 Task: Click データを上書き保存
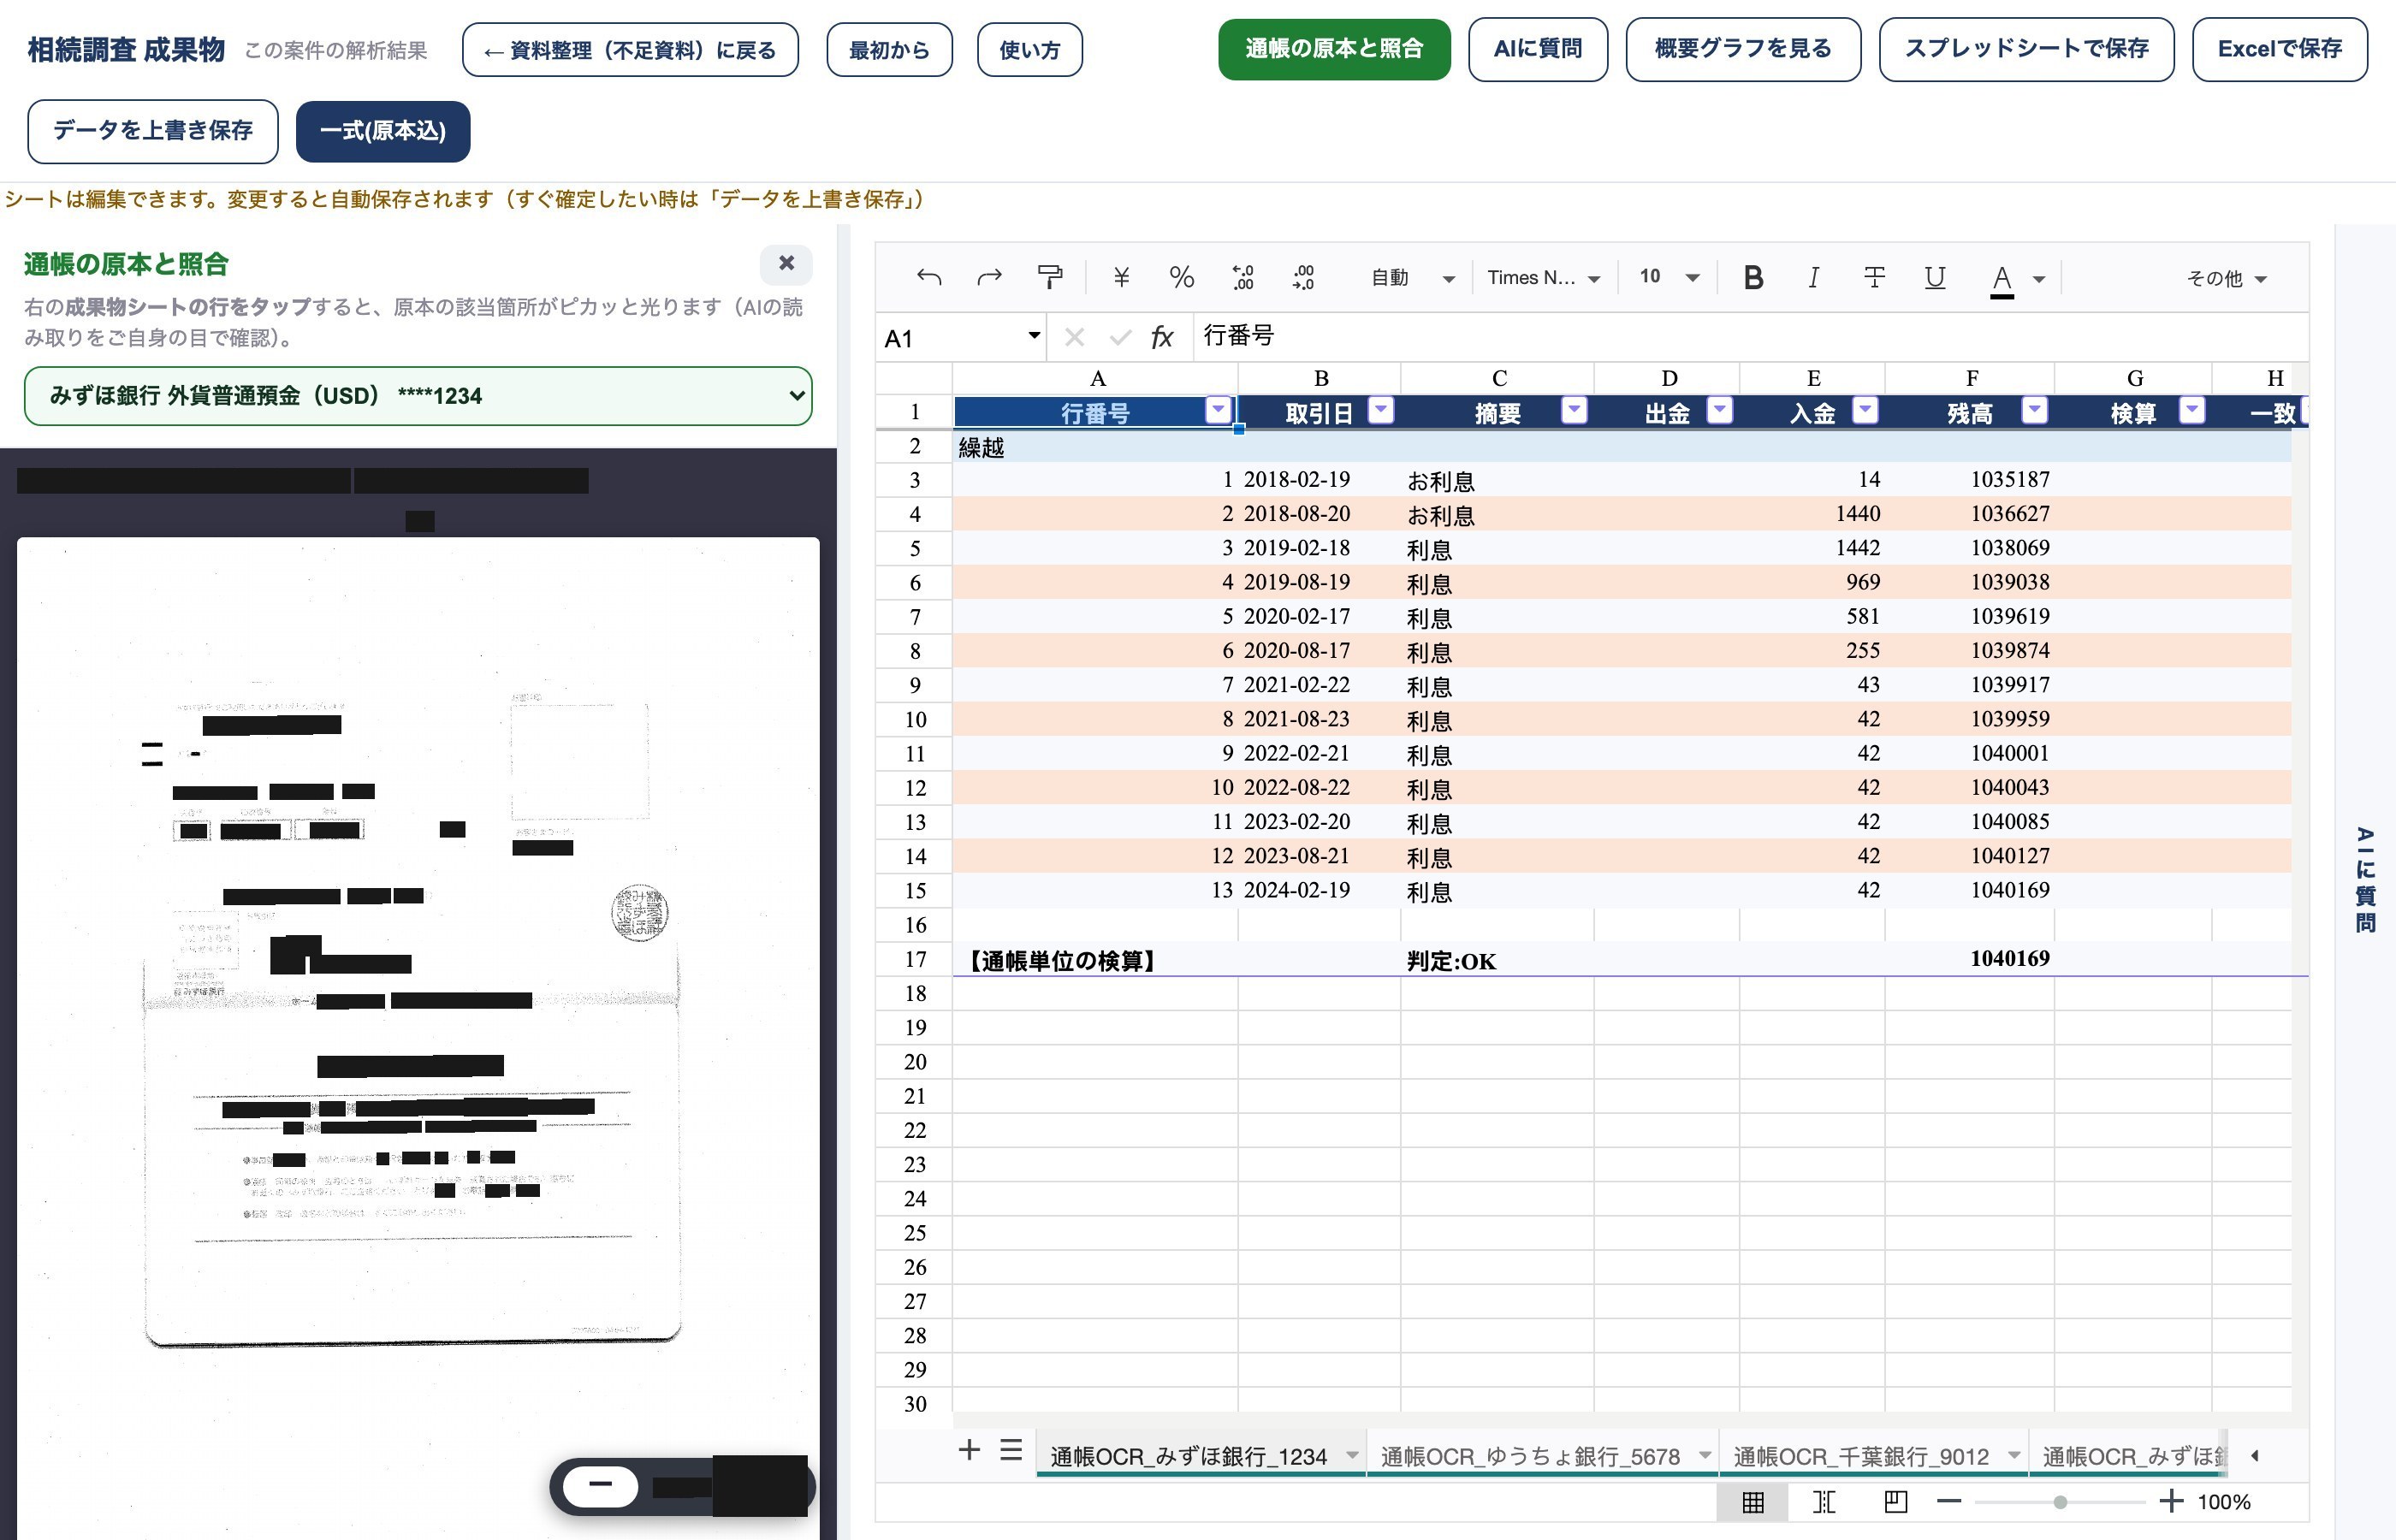(x=153, y=131)
